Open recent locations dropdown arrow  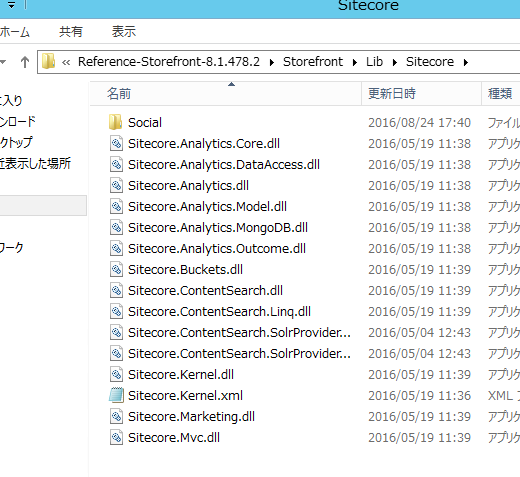coord(3,62)
